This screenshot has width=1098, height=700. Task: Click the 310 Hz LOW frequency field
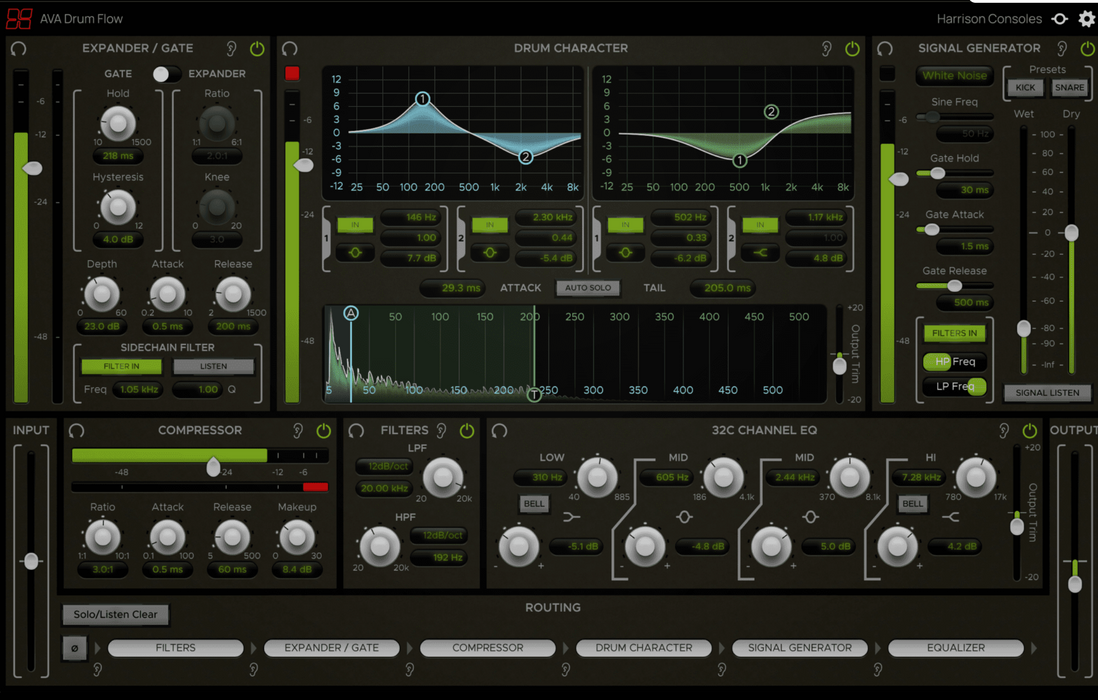tap(540, 477)
